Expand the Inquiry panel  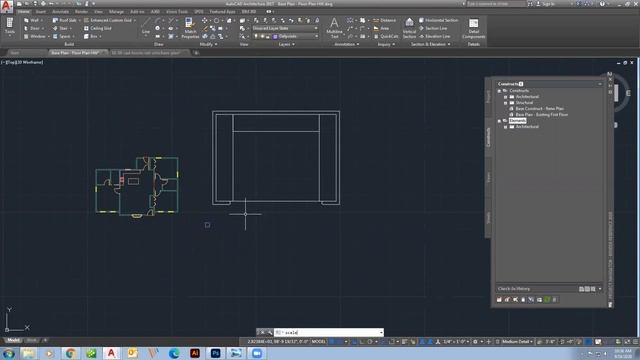click(x=386, y=44)
